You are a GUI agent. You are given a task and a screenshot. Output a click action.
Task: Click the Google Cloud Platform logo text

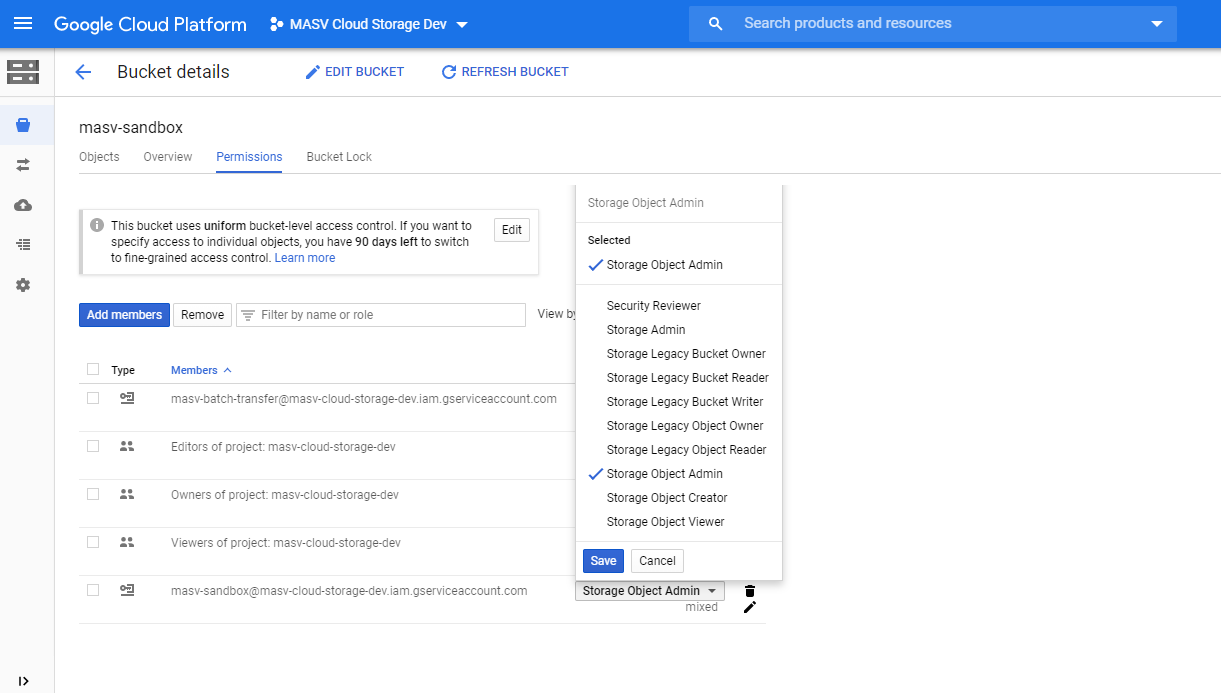click(x=150, y=24)
